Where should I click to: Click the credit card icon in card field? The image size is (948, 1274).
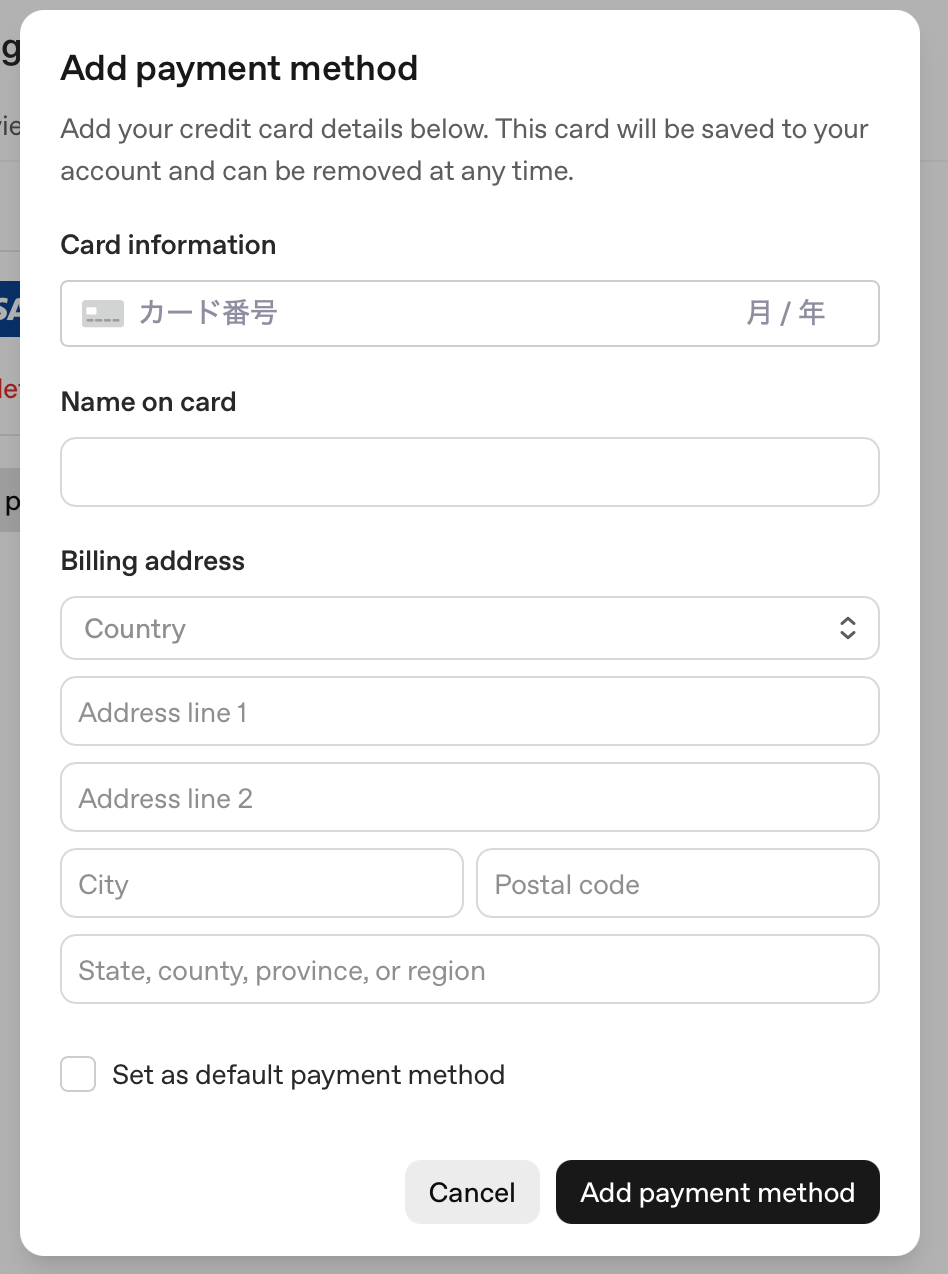coord(103,314)
